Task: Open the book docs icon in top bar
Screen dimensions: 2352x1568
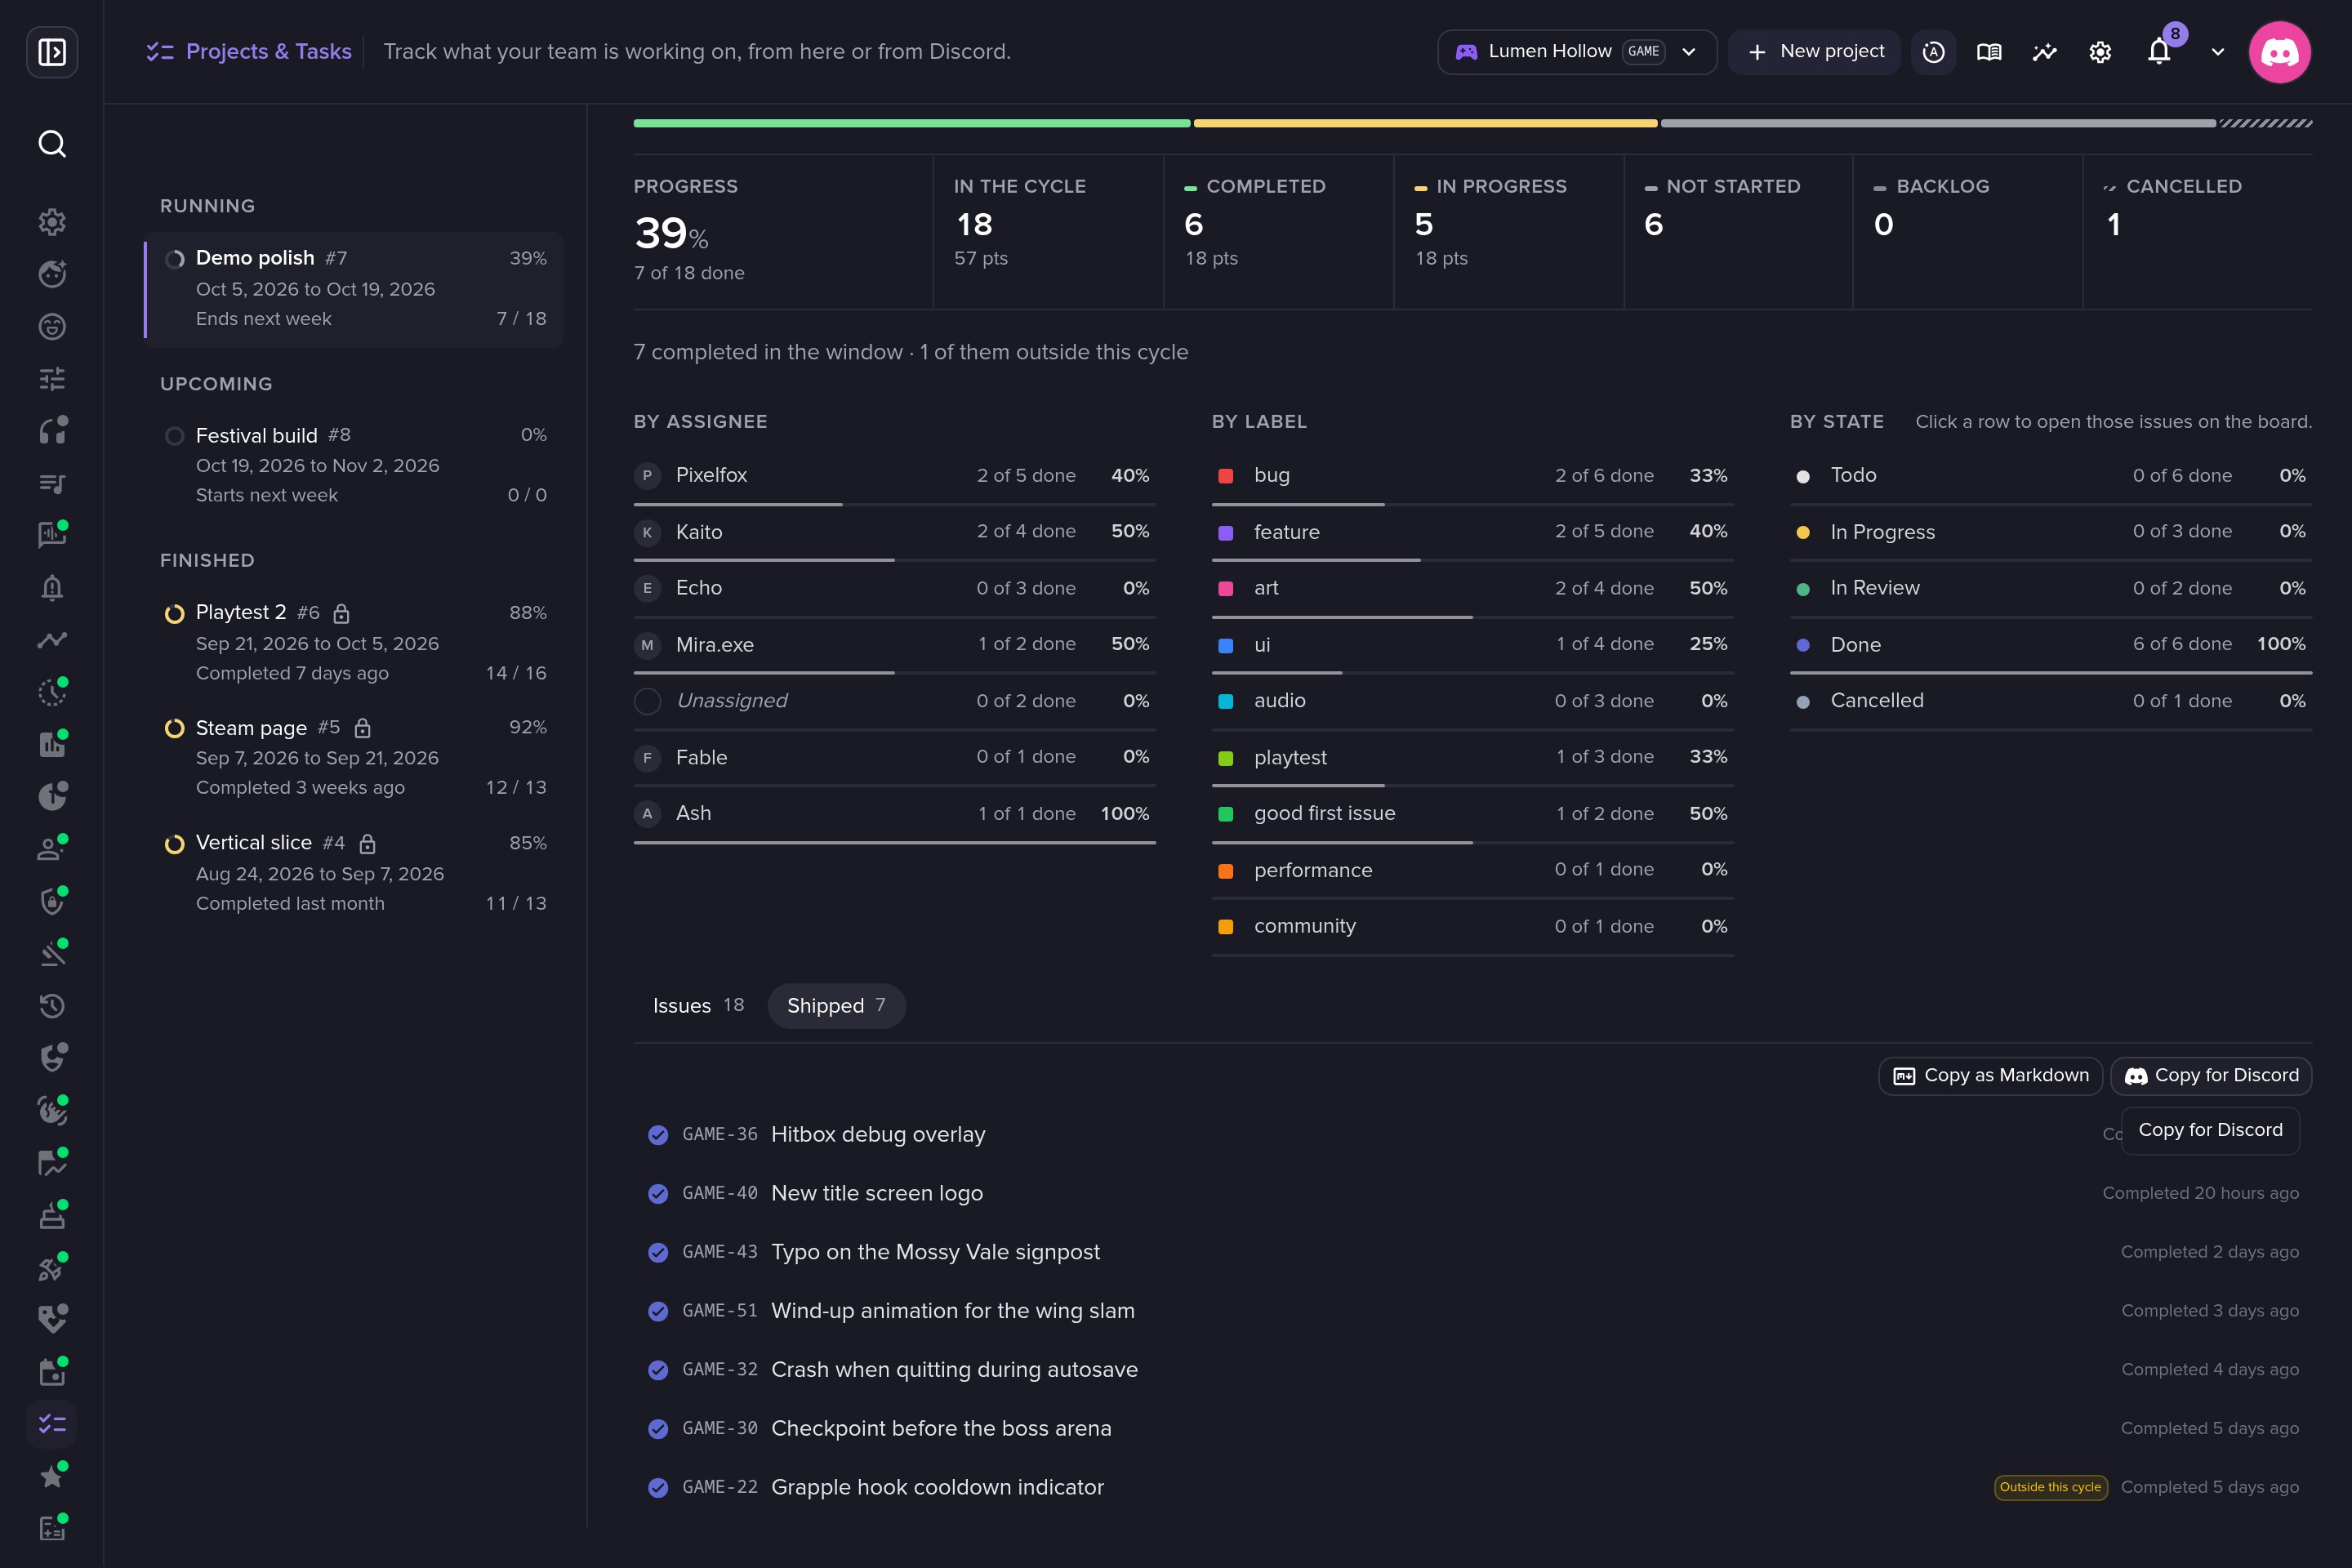Action: (1989, 52)
